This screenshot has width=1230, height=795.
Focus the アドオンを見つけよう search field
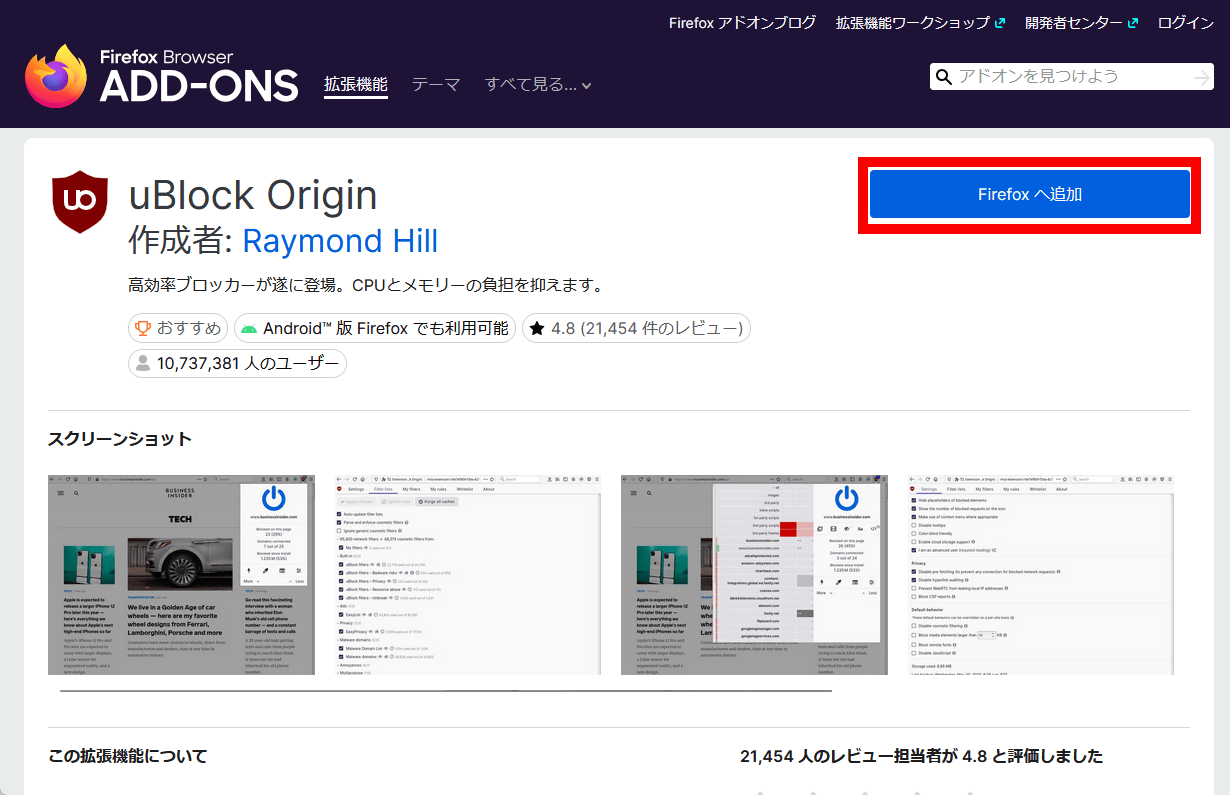pyautogui.click(x=1073, y=77)
